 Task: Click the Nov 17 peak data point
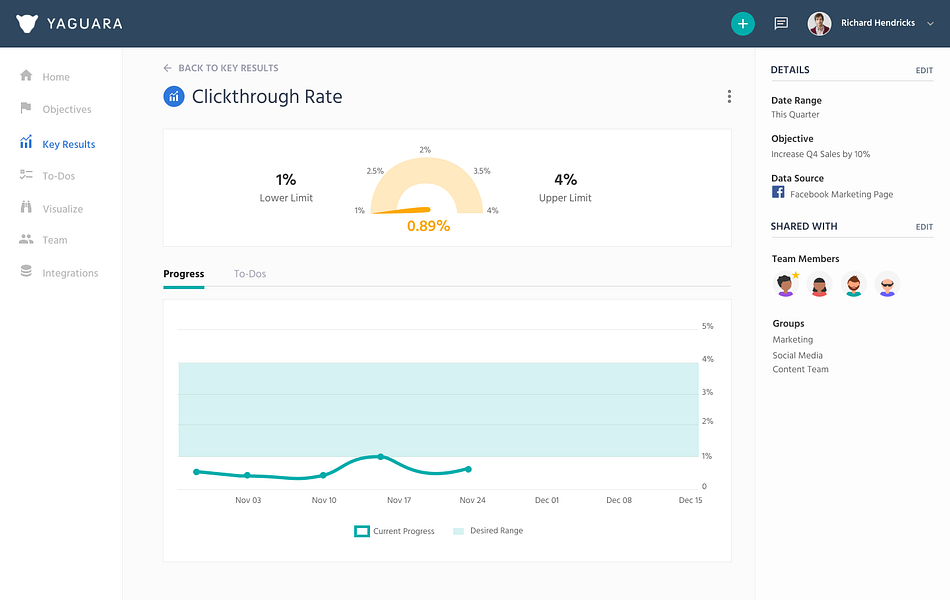[380, 456]
